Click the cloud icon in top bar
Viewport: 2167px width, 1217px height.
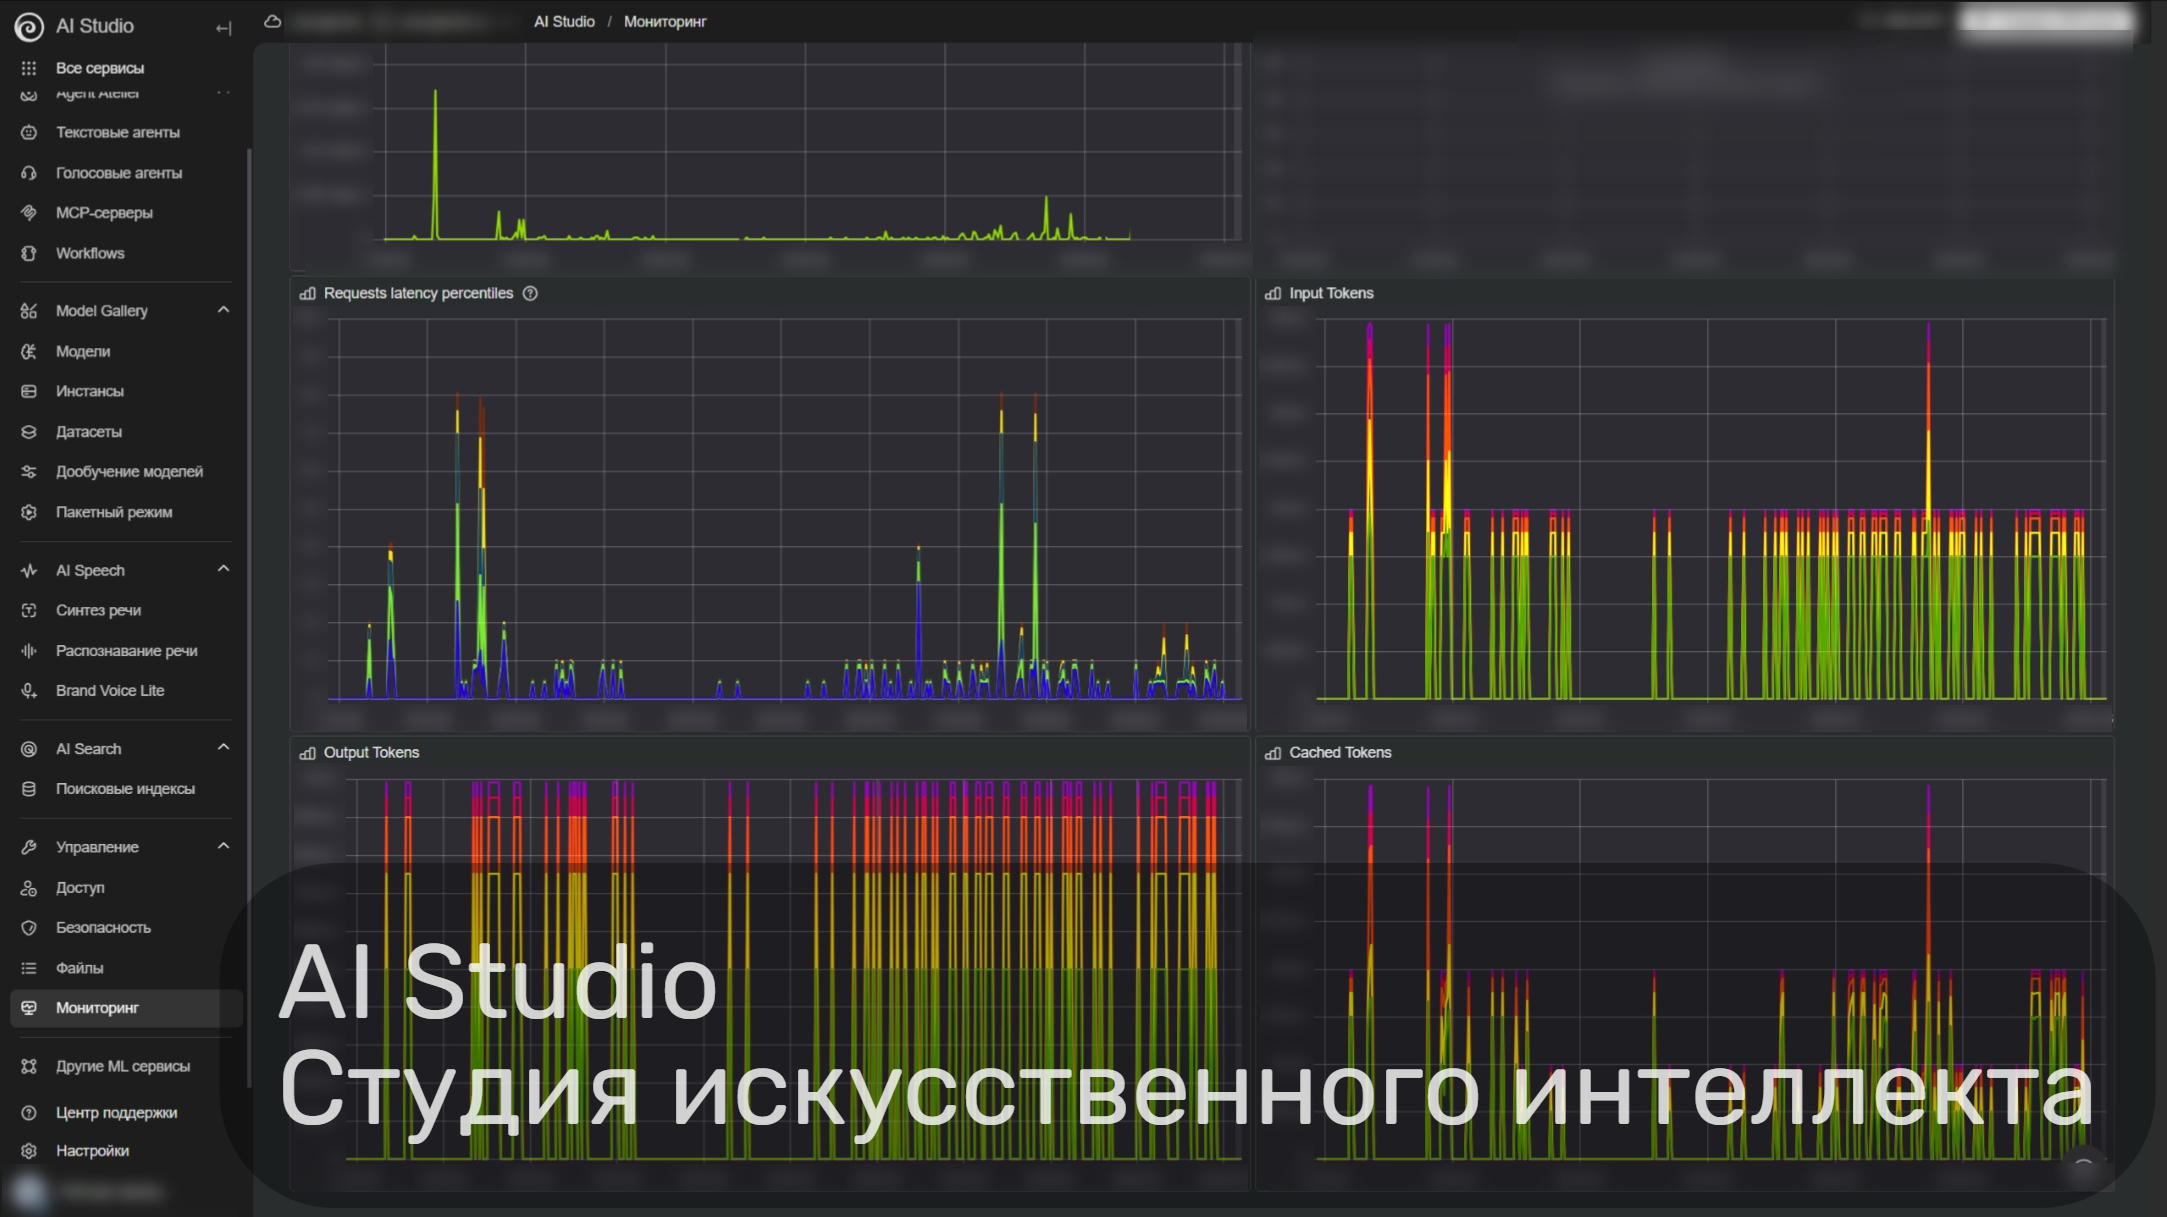tap(272, 21)
